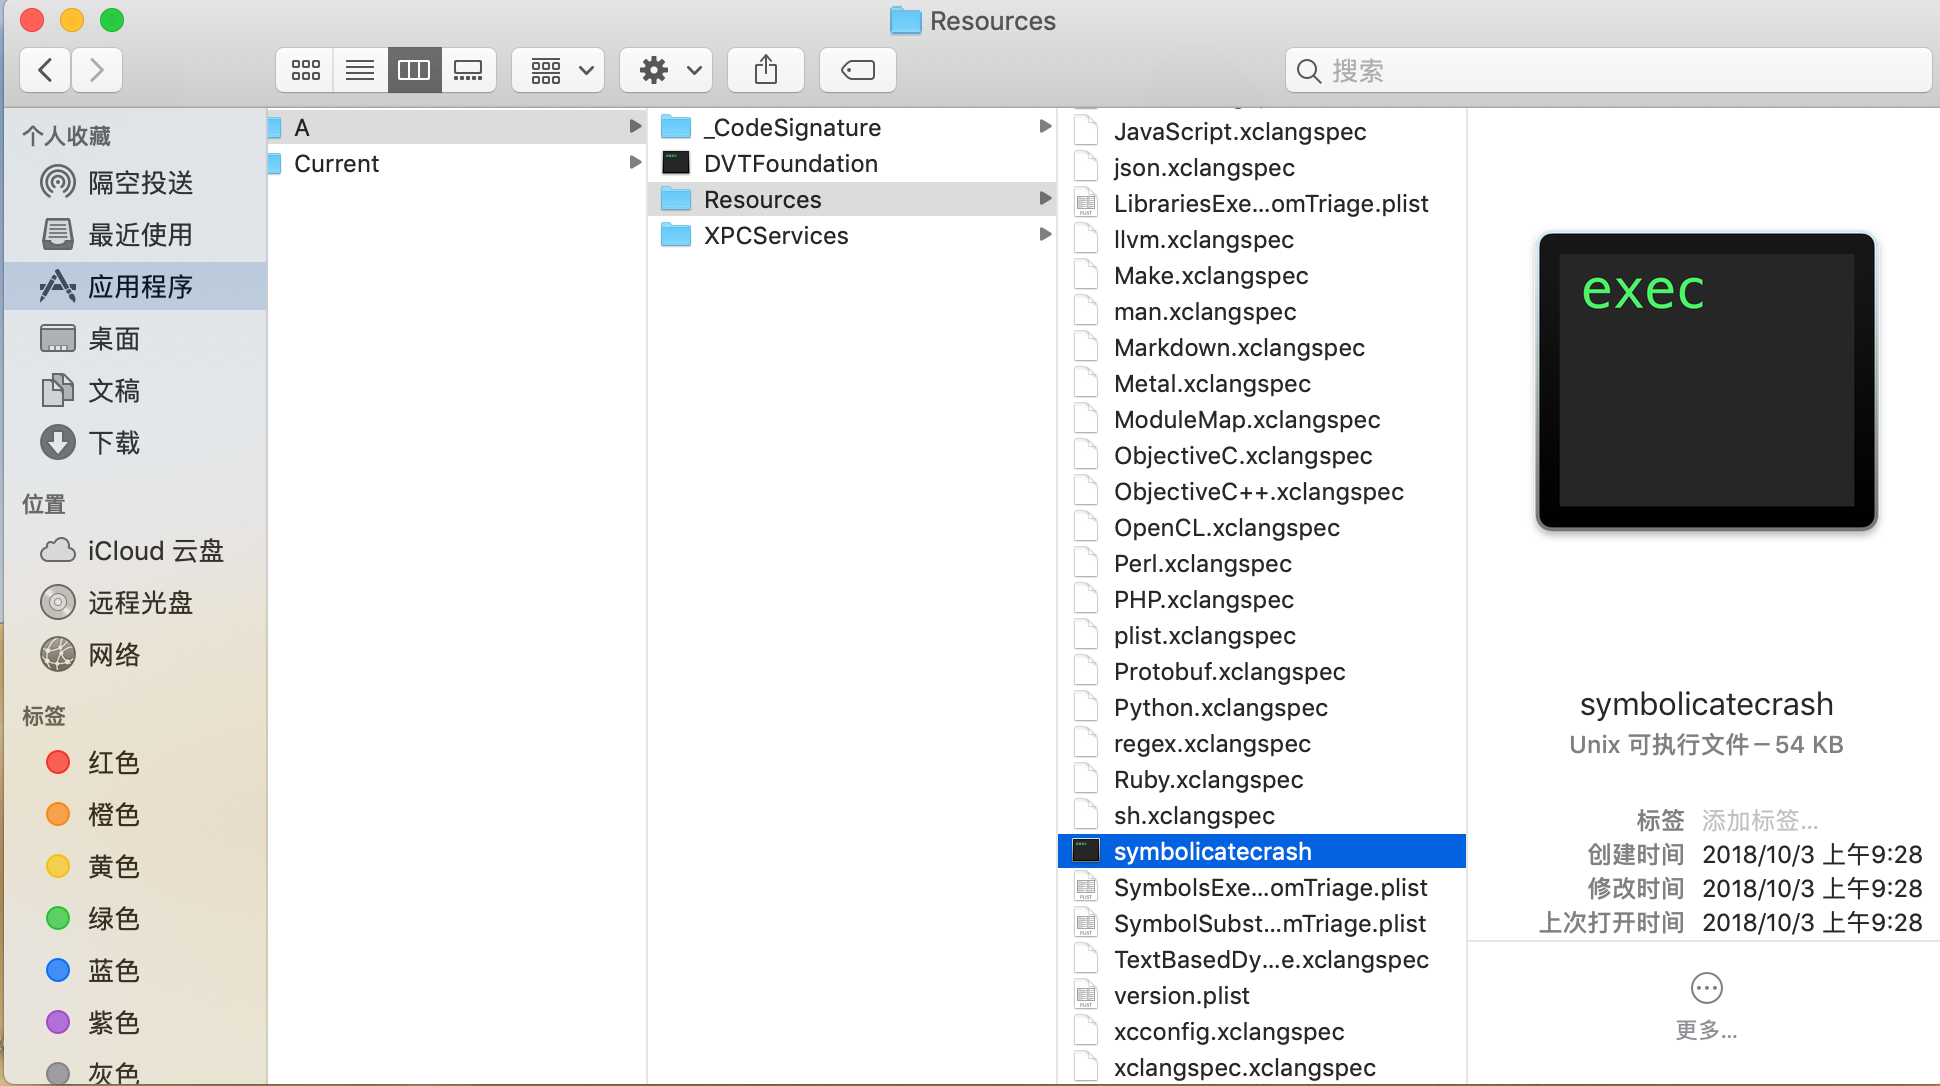Filter by the 红色 tag
1940x1086 pixels.
tap(135, 762)
